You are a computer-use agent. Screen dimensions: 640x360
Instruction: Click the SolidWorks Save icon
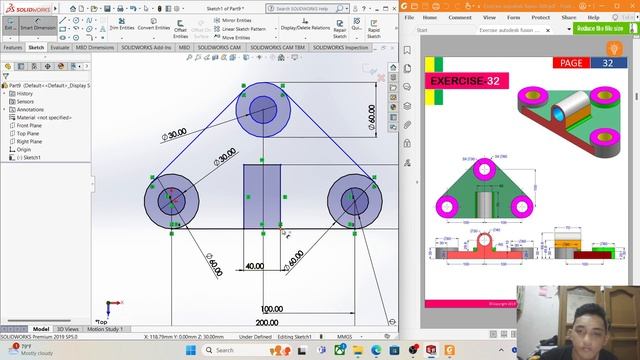[x=107, y=8]
